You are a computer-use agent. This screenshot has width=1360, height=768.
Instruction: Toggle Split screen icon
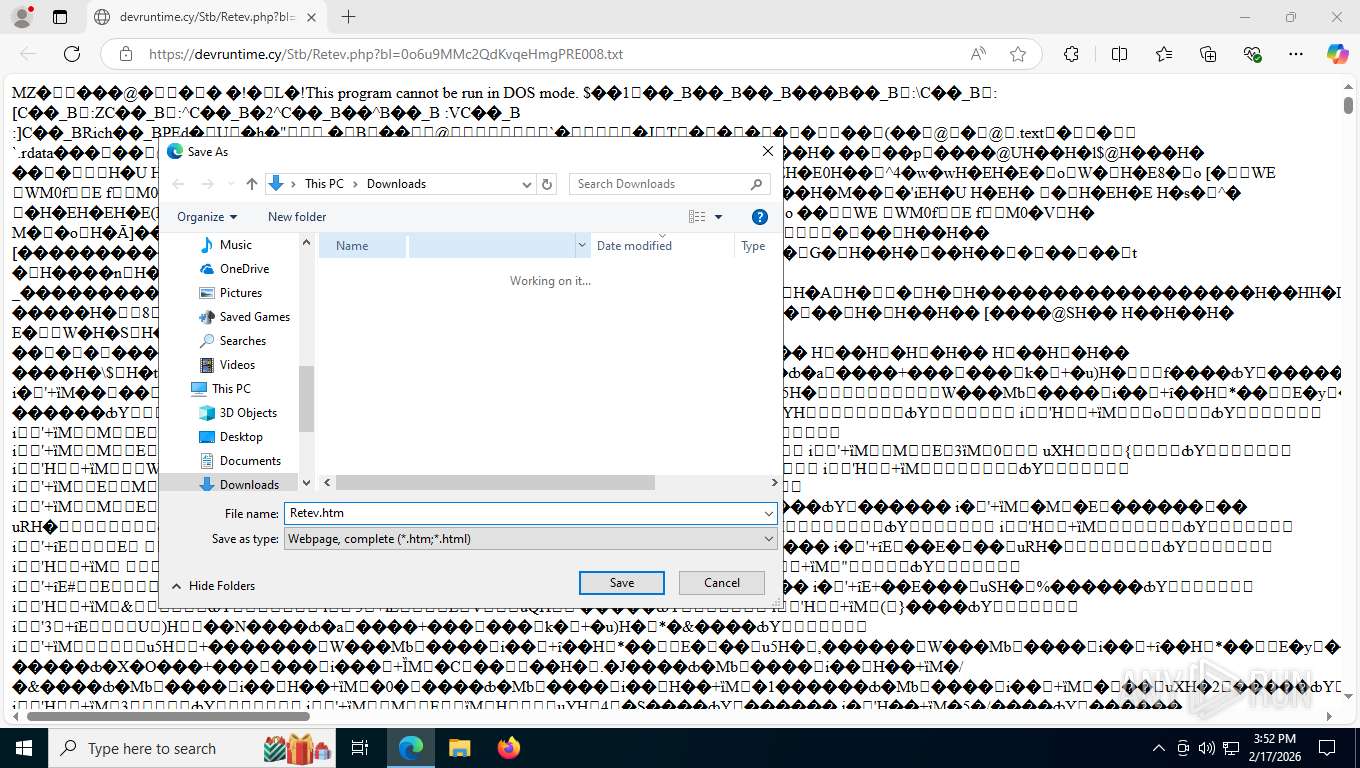pos(1119,54)
